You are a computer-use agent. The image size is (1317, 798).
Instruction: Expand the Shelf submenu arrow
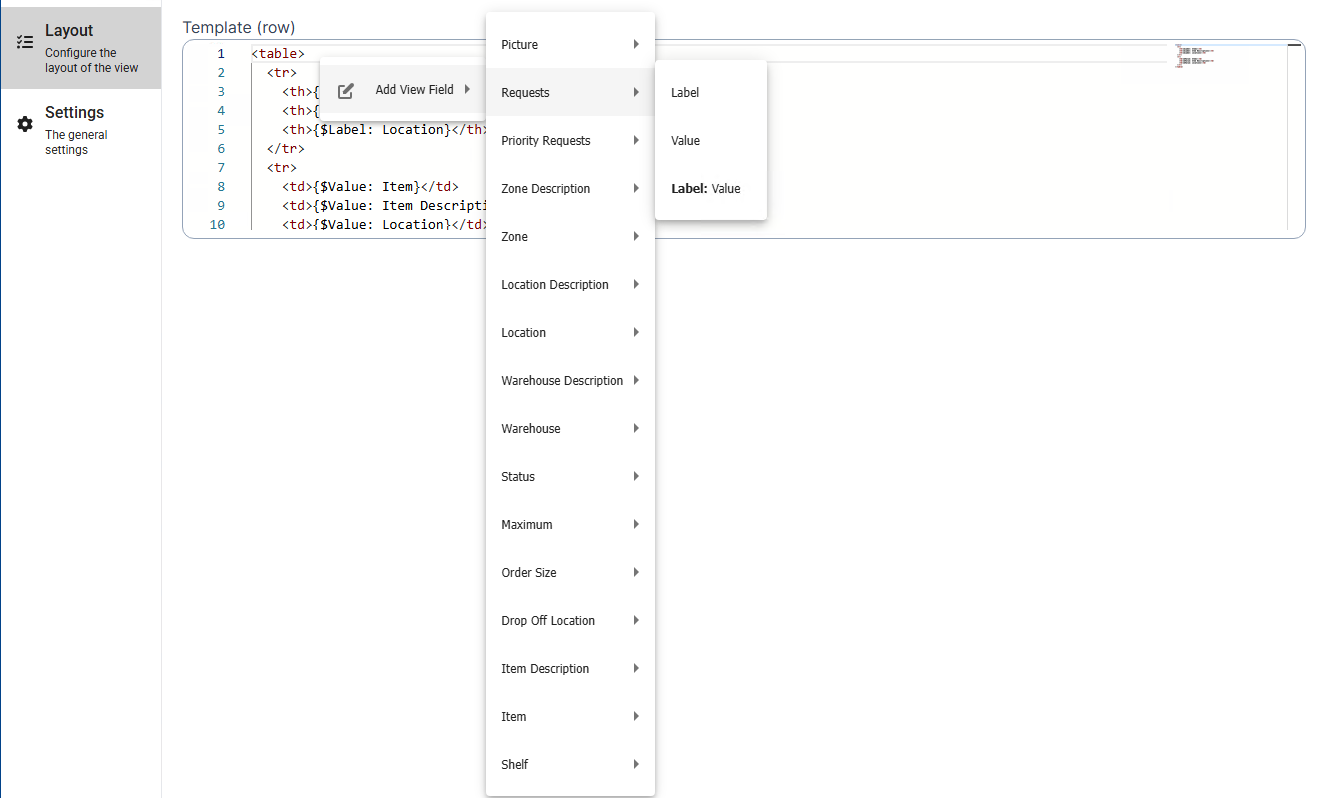click(636, 764)
